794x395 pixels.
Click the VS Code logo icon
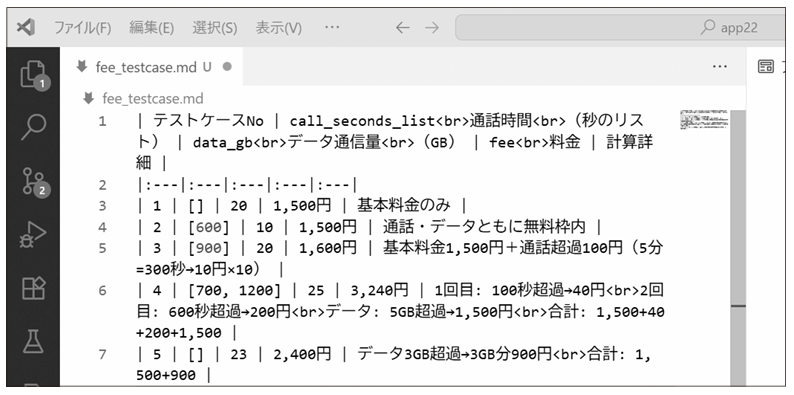26,27
